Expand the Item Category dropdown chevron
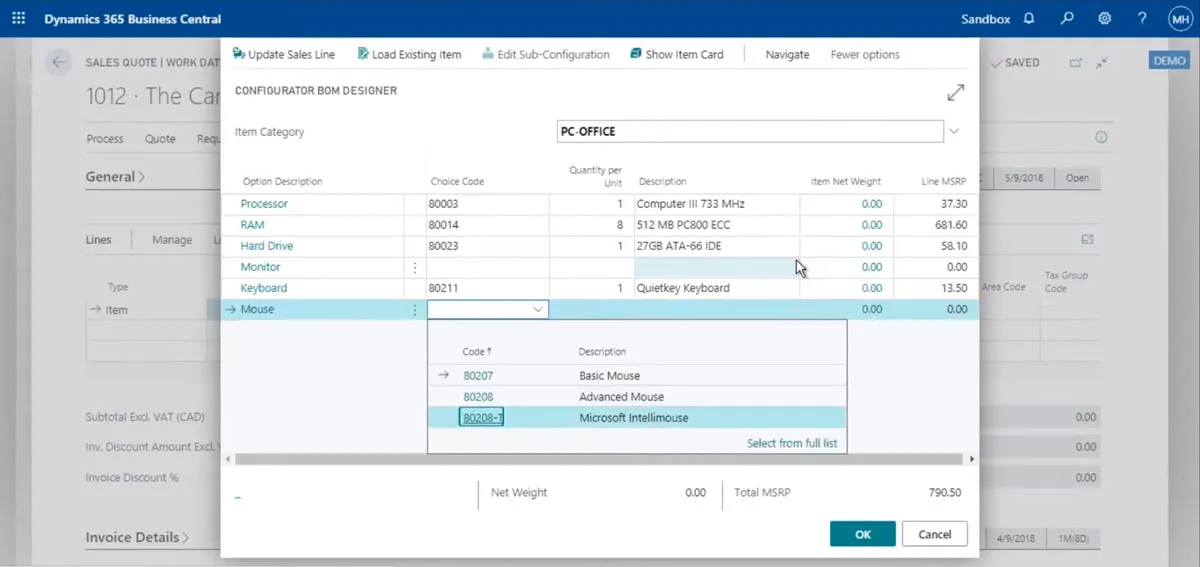Screen dimensions: 1200x567 tap(954, 131)
